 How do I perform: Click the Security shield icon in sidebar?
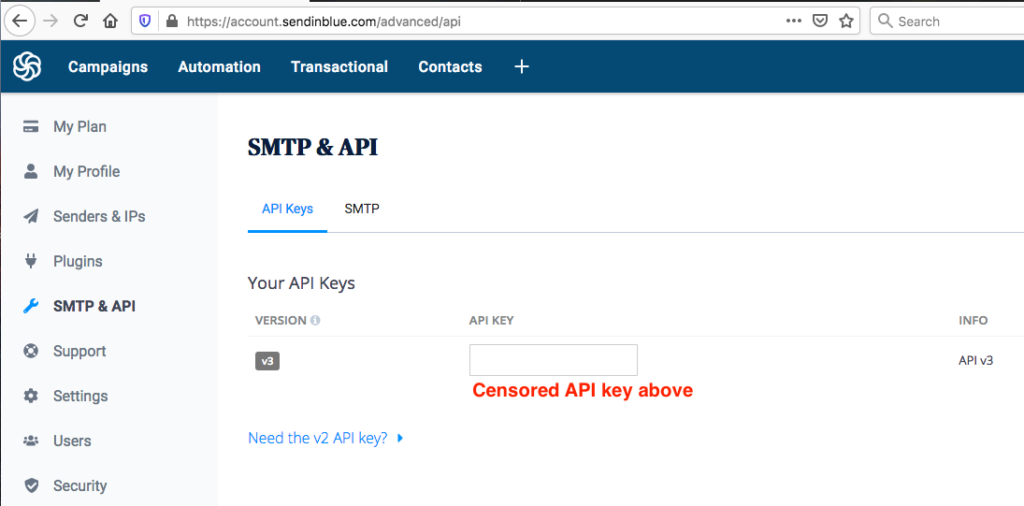31,486
